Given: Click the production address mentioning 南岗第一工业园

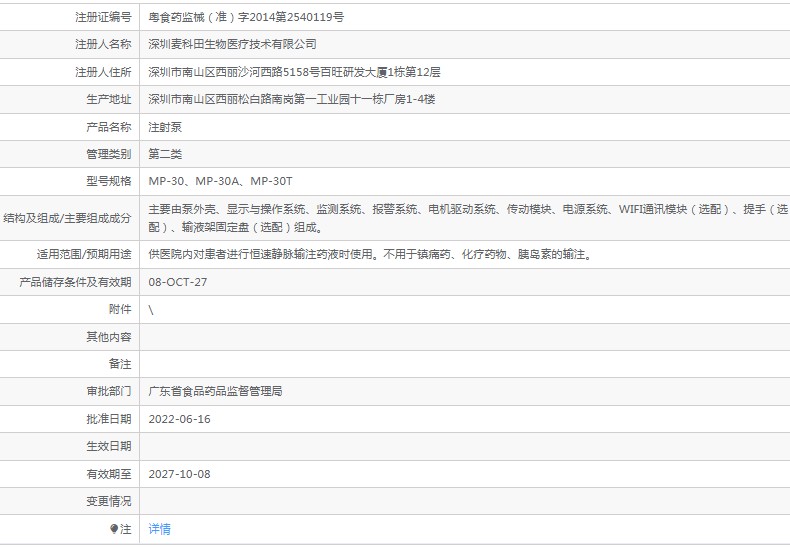Looking at the screenshot, I should coord(292,99).
